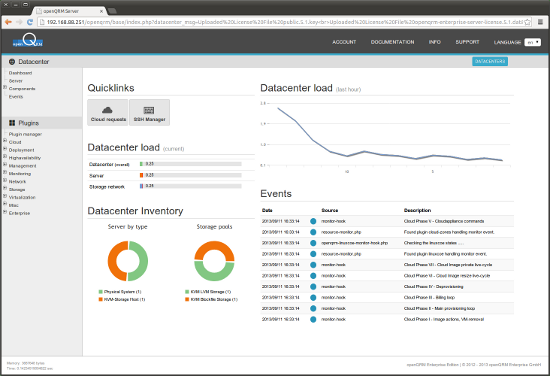
Task: Open the Cloud requests quicklink
Action: 108,112
